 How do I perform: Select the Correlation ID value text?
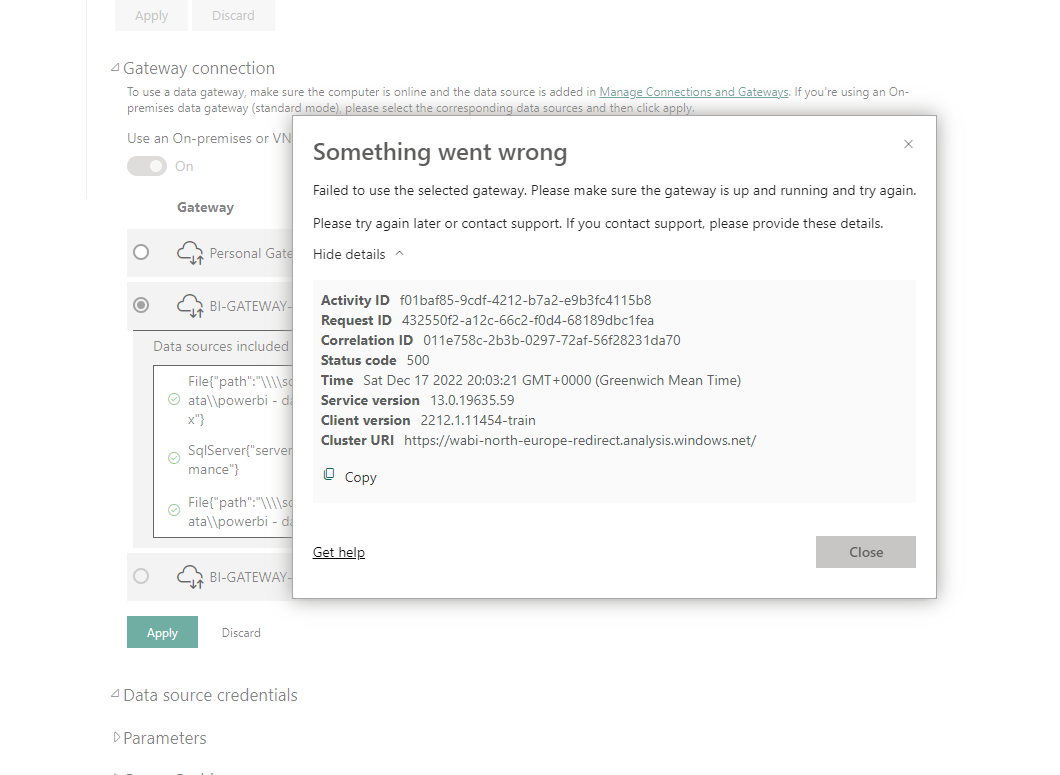point(552,340)
